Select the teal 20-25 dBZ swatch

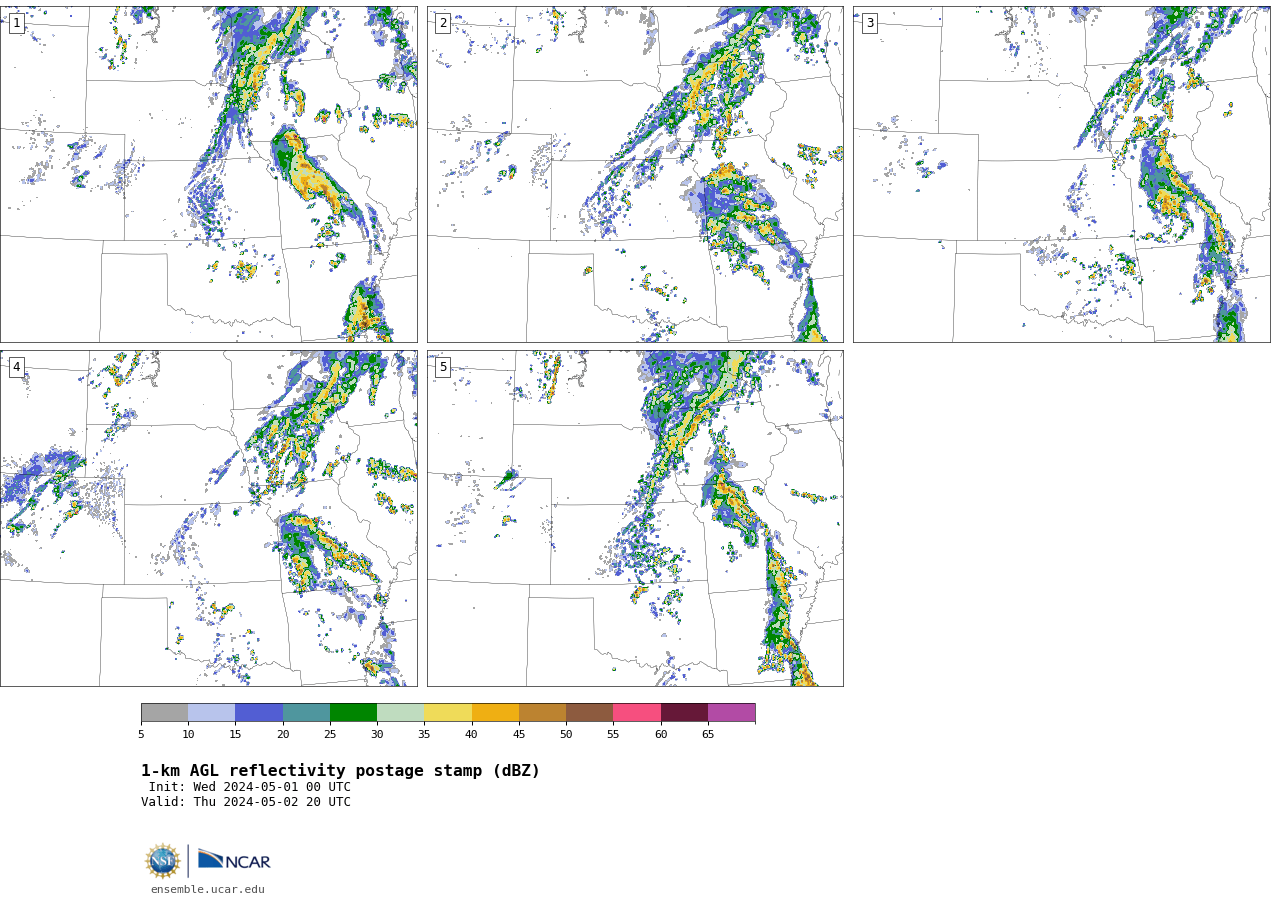tap(306, 712)
